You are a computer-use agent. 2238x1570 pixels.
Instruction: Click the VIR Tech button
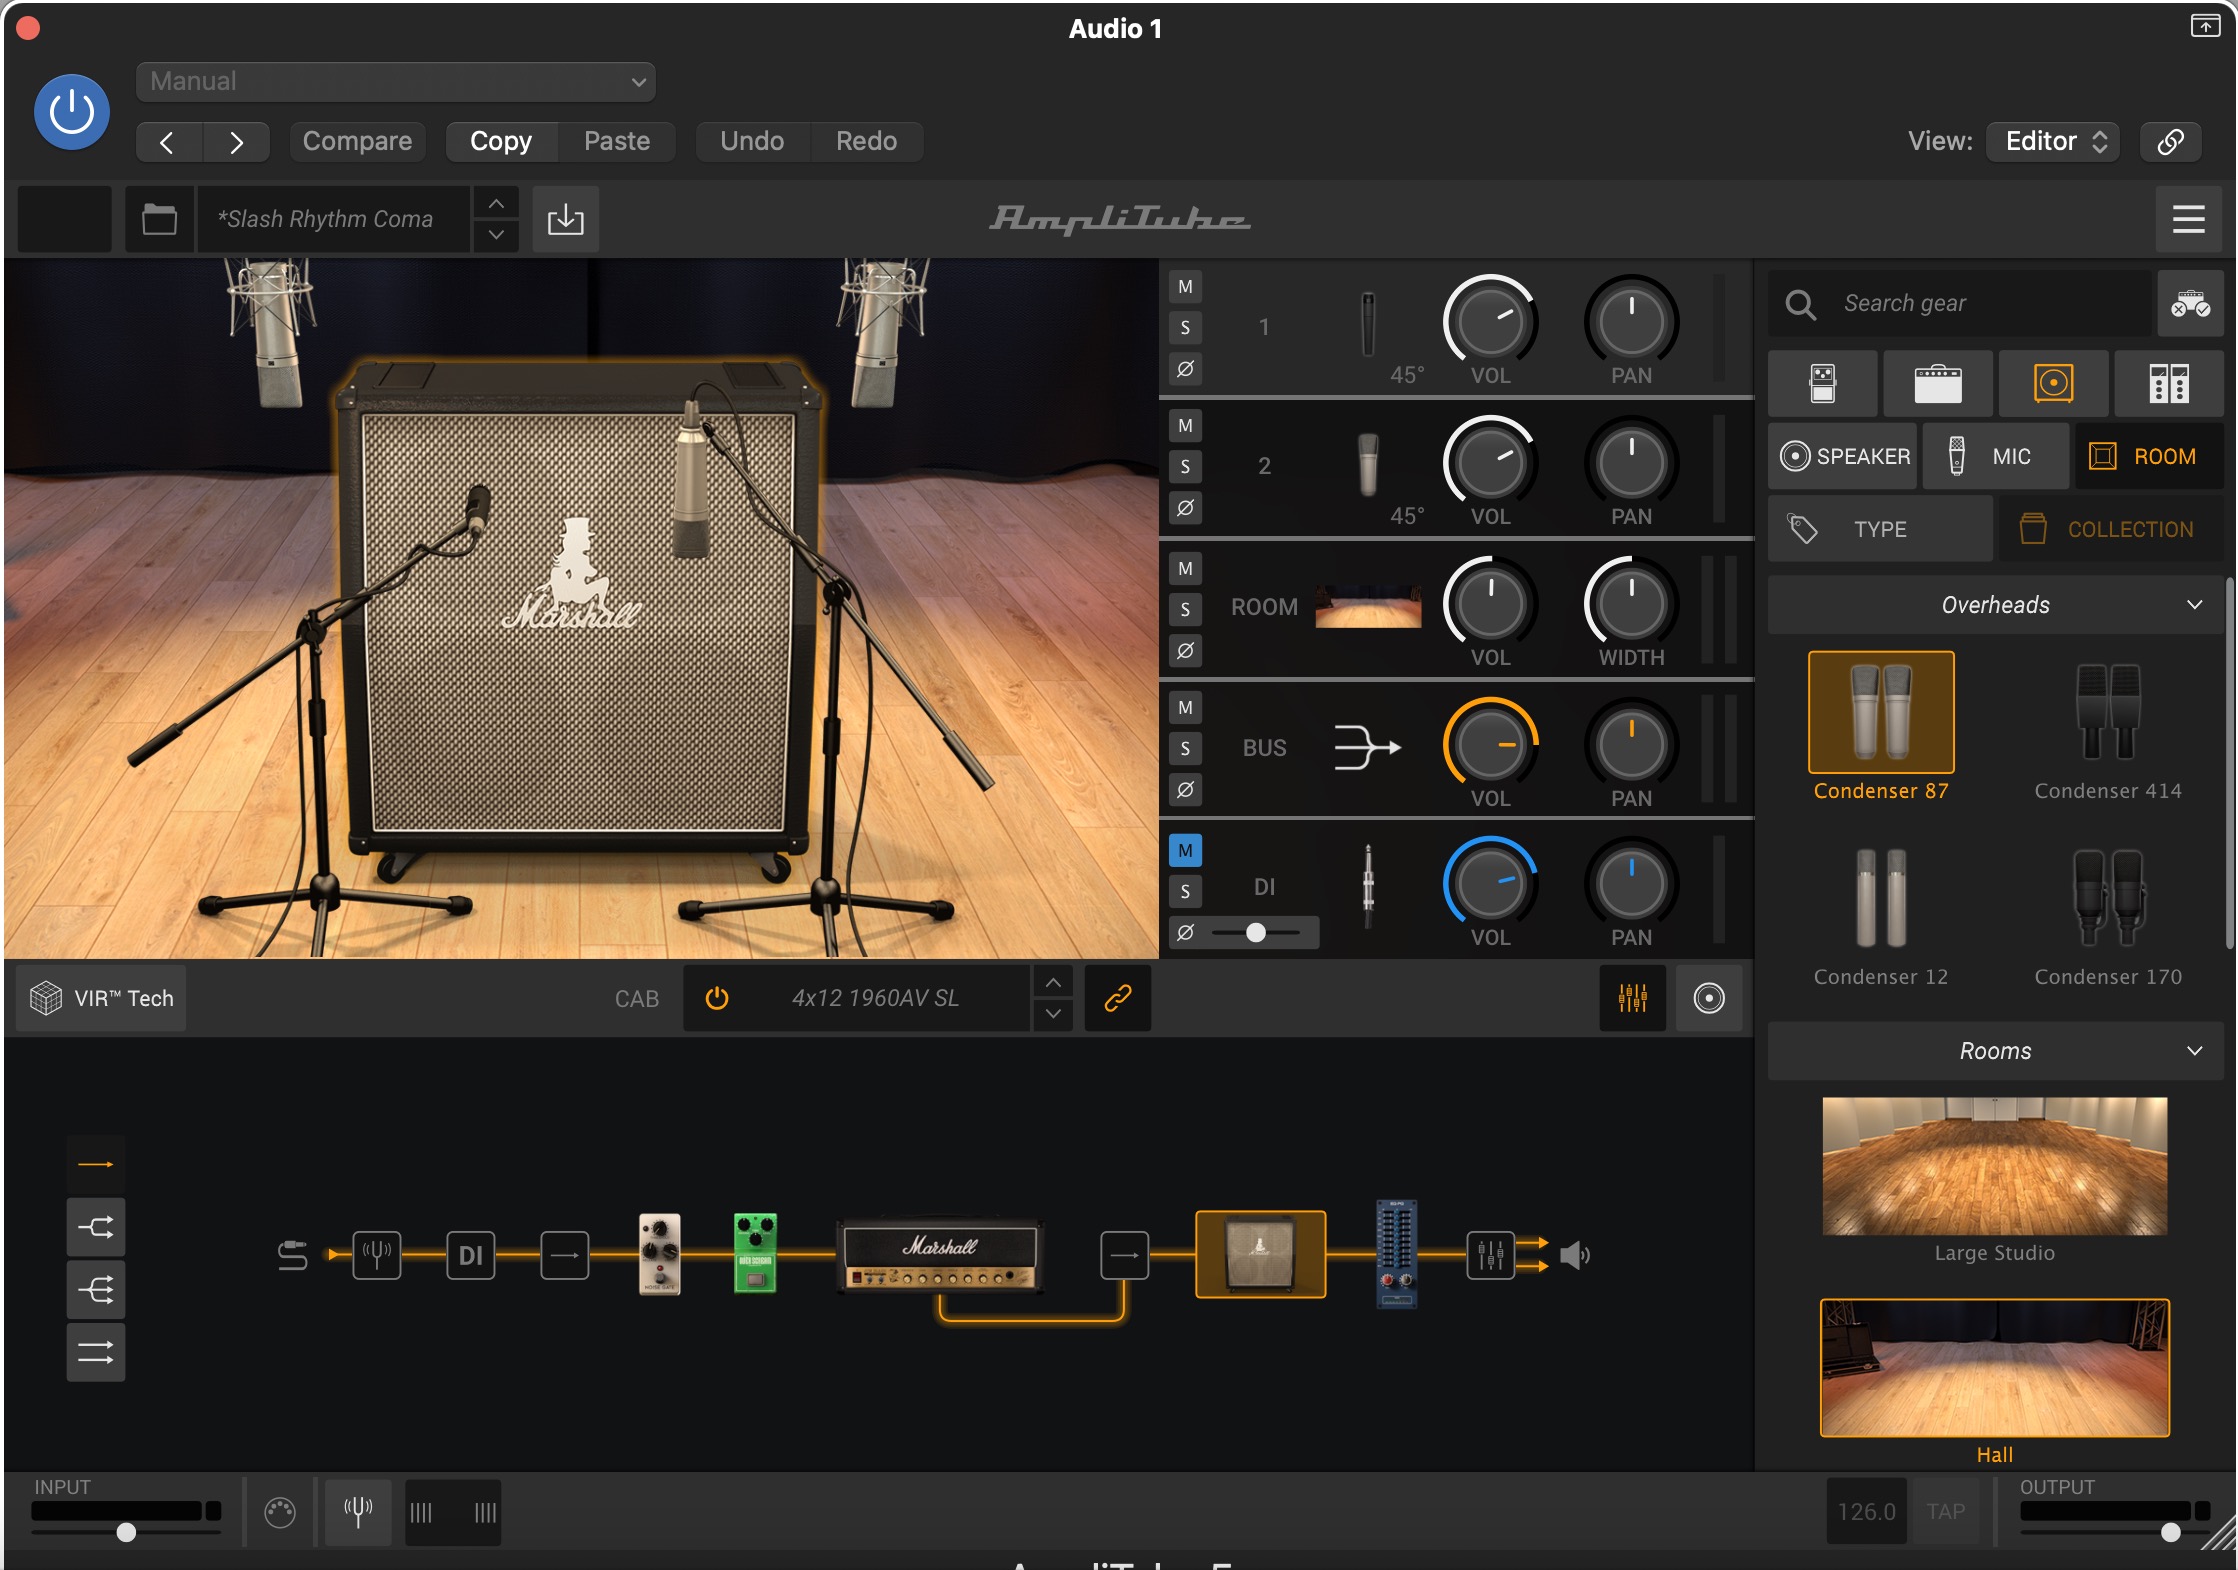(102, 998)
